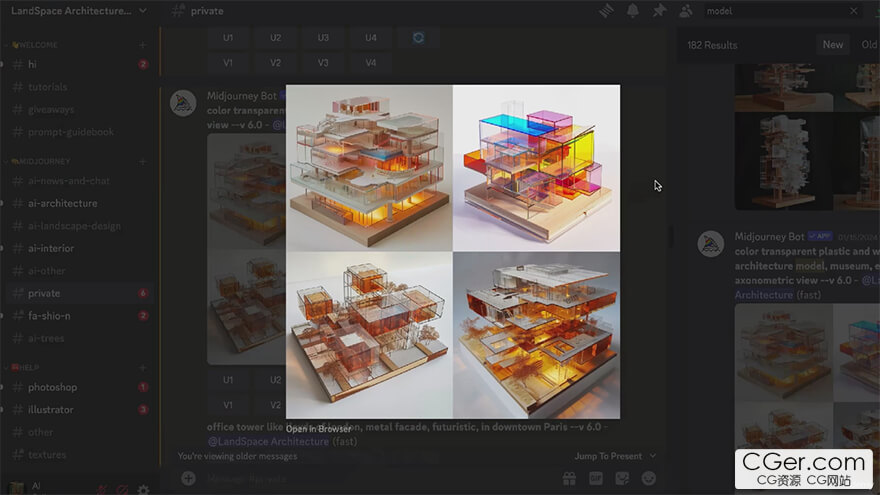Viewport: 880px width, 495px height.
Task: Open the sticker picker icon
Action: (x=622, y=478)
